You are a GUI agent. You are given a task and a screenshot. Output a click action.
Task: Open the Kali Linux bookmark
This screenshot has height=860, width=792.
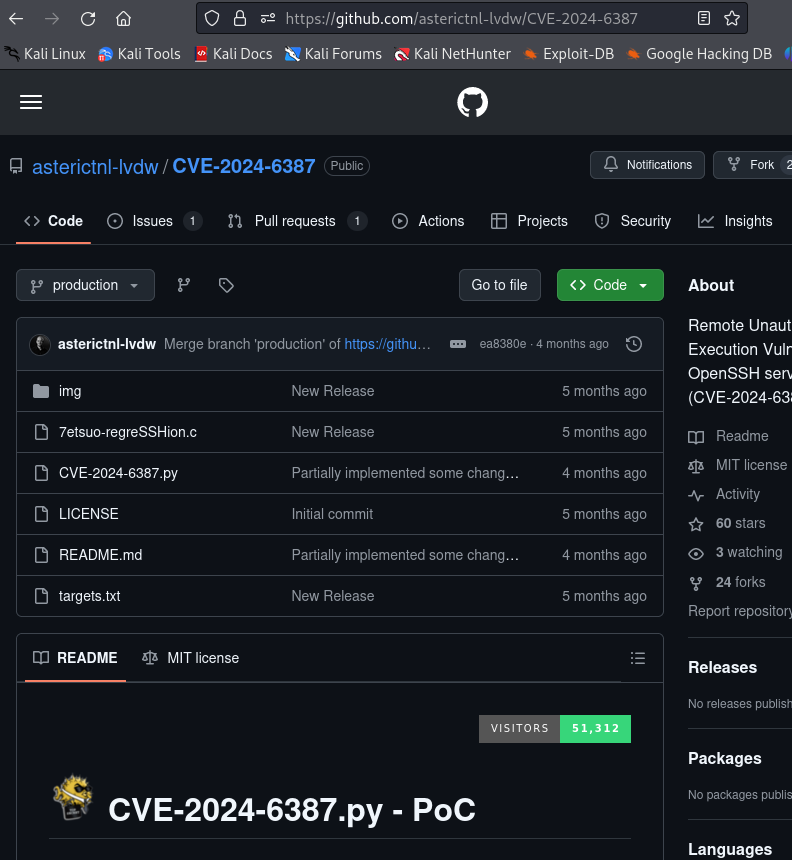[x=46, y=54]
